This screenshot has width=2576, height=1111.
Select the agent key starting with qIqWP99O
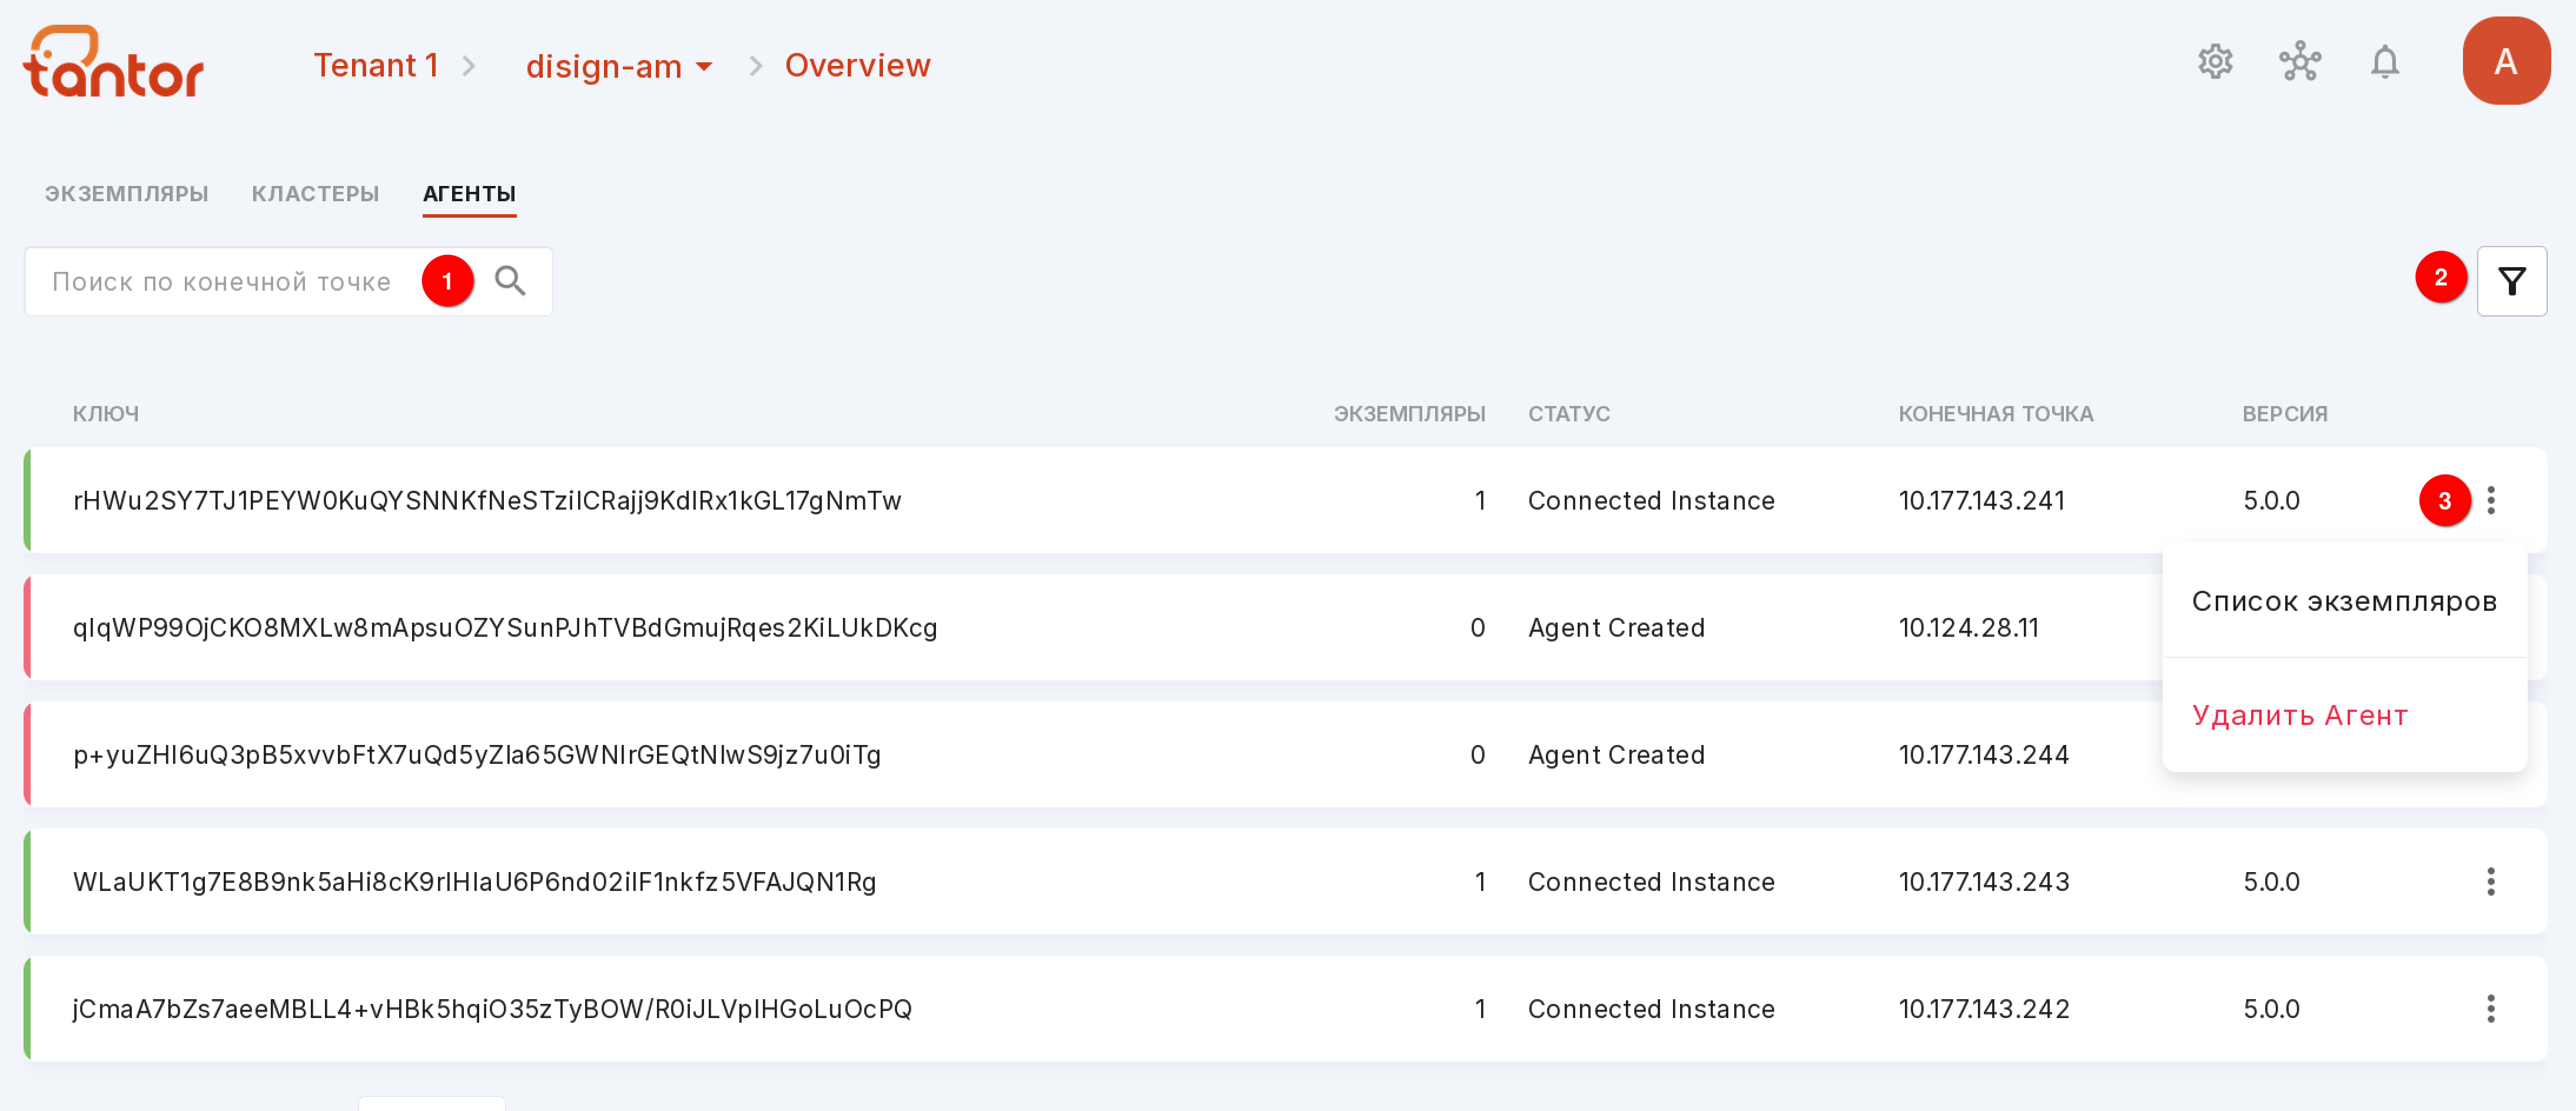pyautogui.click(x=505, y=627)
